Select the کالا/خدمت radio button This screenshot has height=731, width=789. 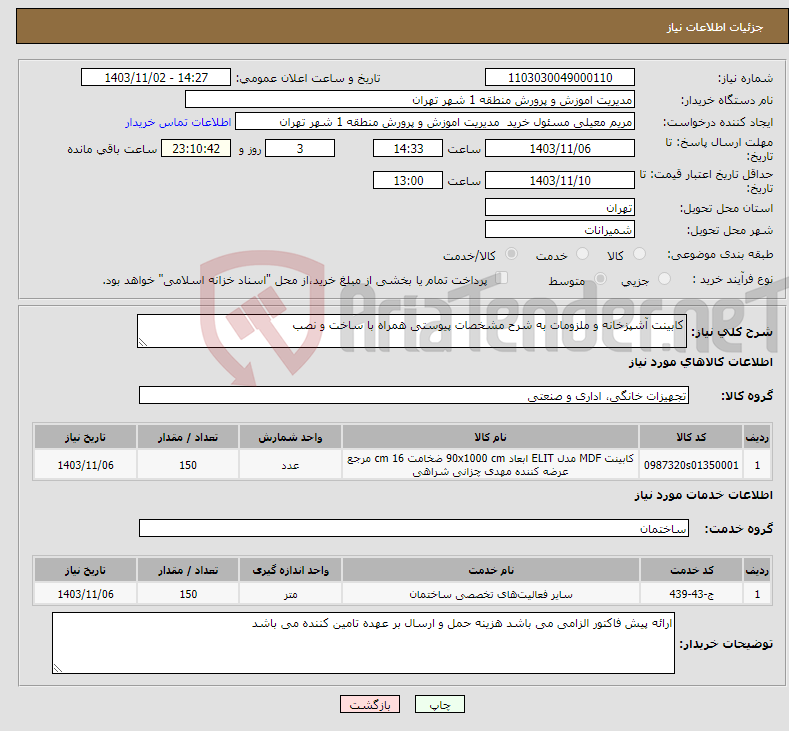(511, 254)
